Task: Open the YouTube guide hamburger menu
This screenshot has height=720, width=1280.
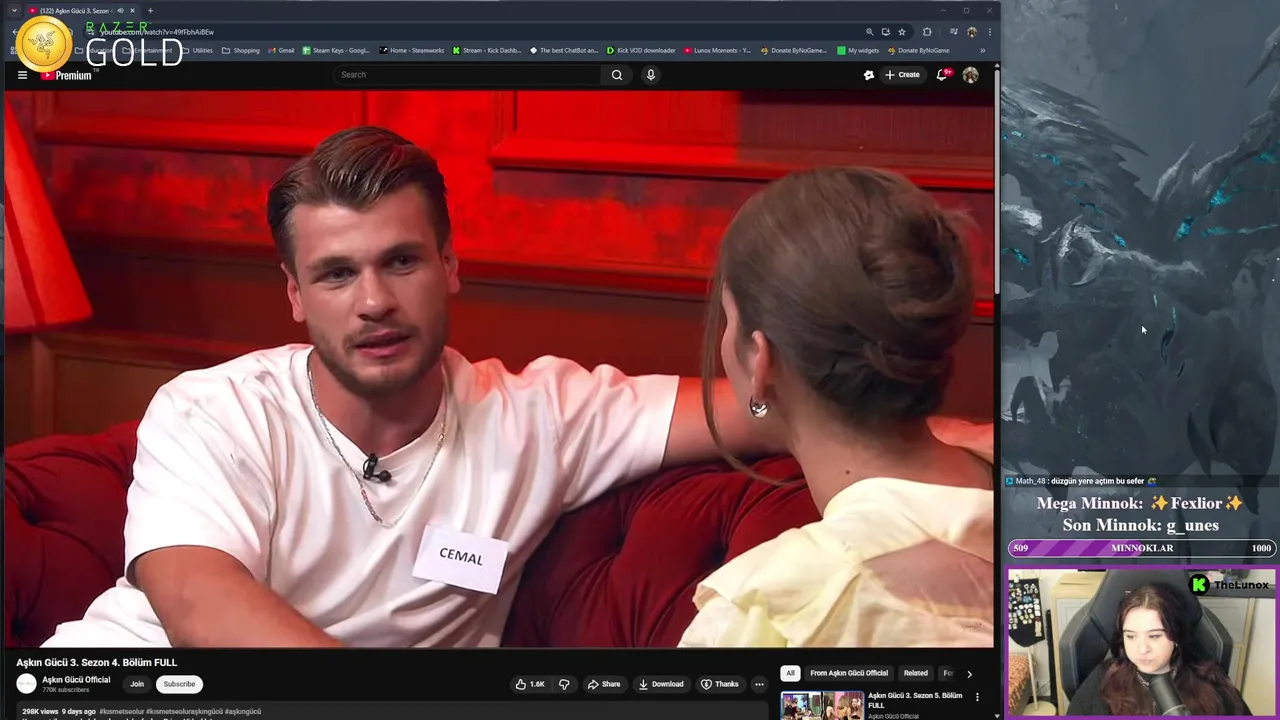Action: click(22, 75)
